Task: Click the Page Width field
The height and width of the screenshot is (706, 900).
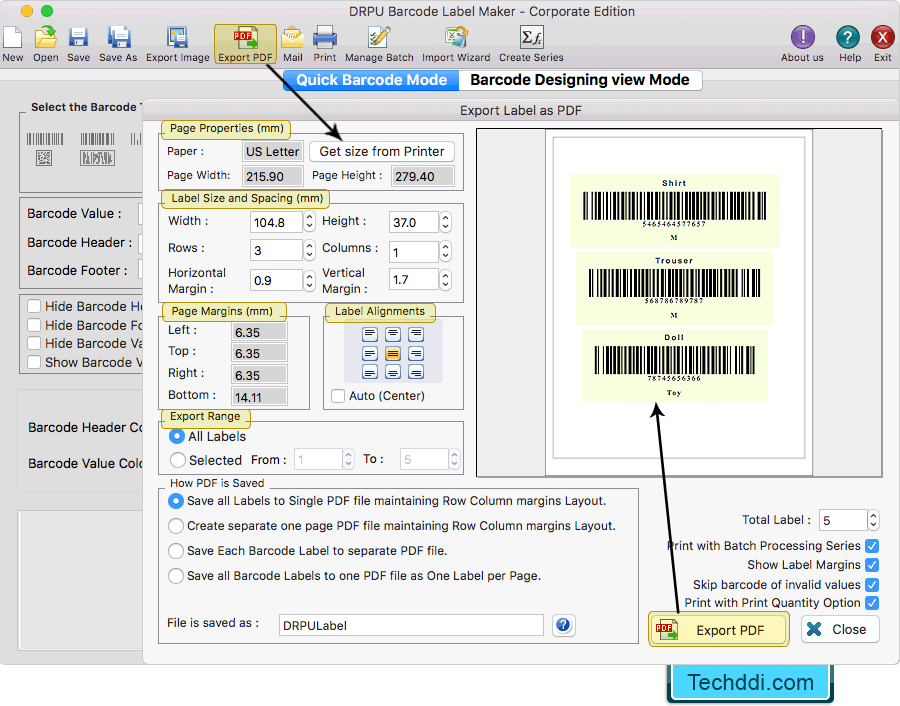Action: point(273,176)
